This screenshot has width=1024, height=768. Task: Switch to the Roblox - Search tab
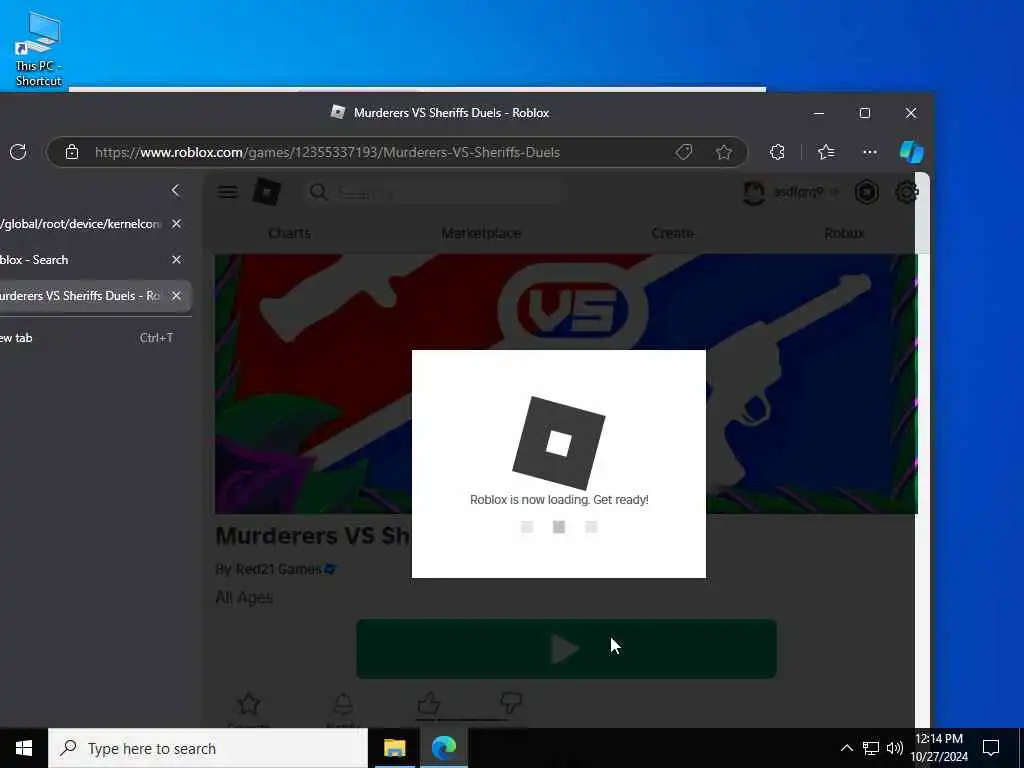(x=82, y=259)
